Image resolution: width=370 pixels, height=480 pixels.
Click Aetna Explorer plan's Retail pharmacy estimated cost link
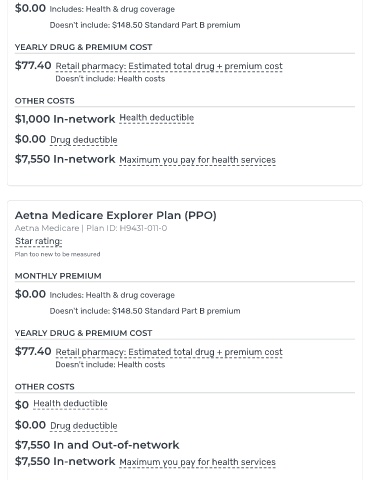click(x=169, y=352)
